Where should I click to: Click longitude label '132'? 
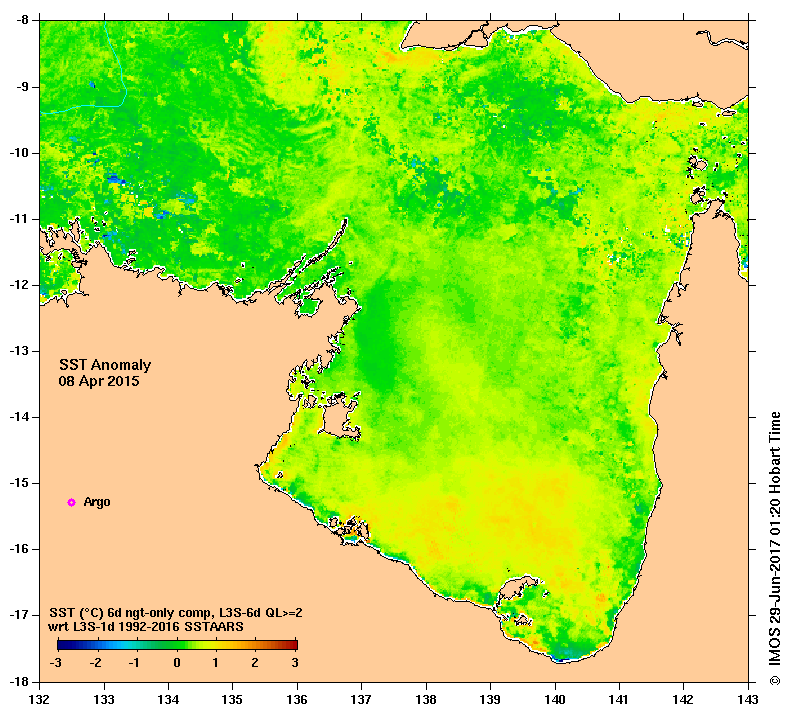(x=40, y=699)
